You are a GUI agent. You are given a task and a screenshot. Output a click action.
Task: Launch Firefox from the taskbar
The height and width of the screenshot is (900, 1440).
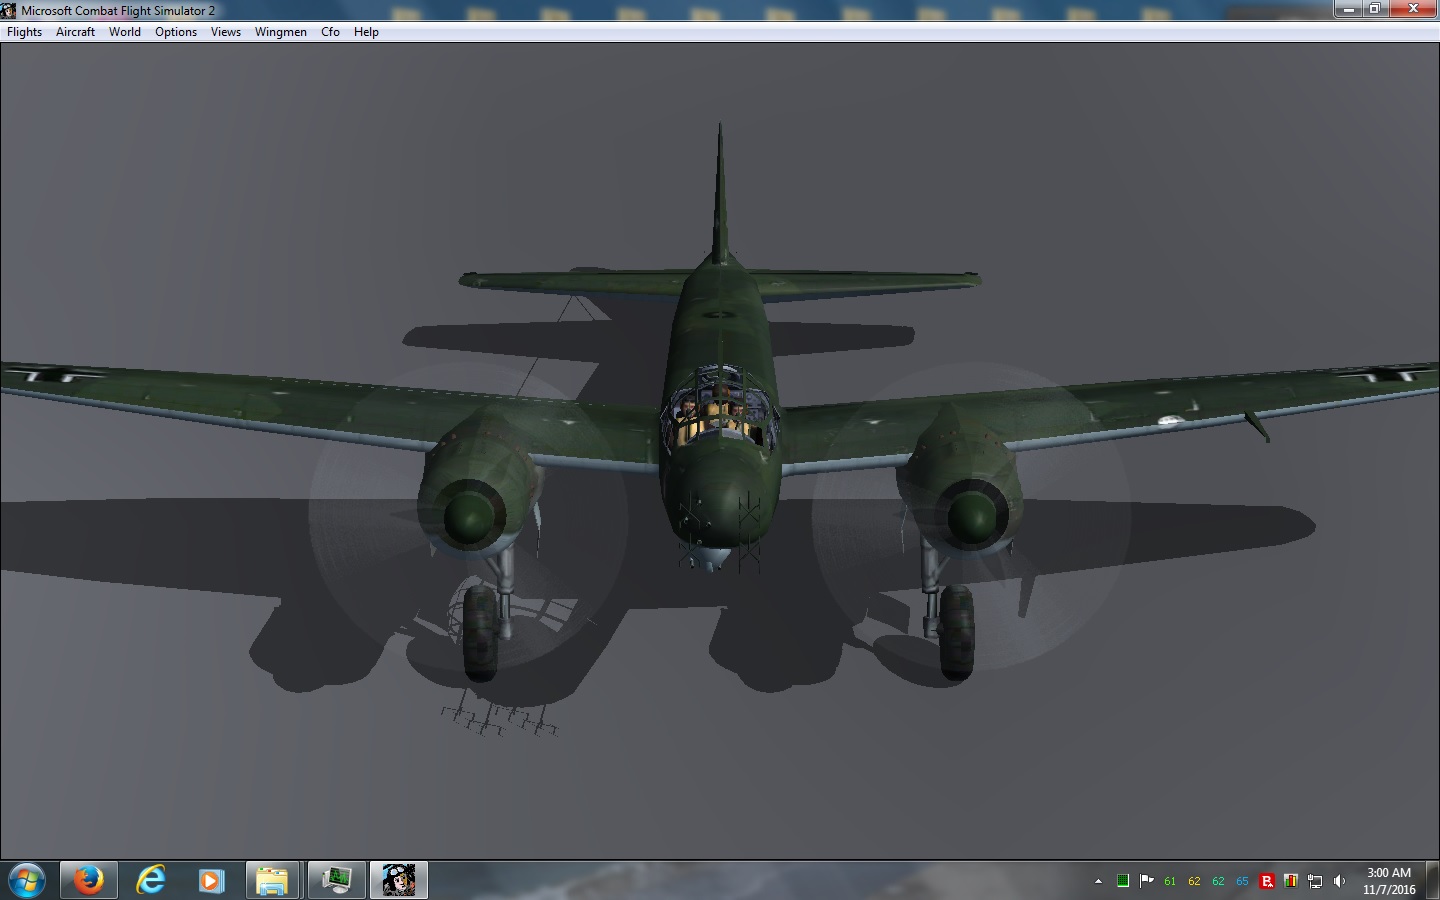click(89, 880)
